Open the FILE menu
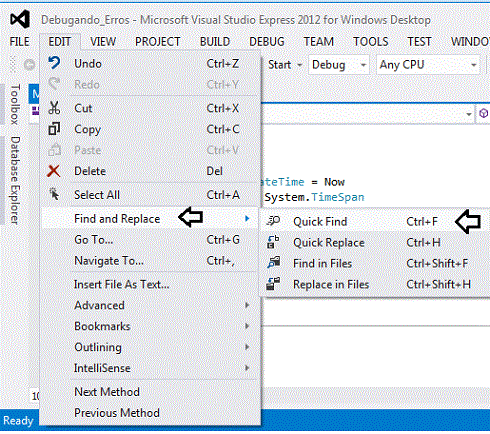The image size is (490, 434). 19,42
